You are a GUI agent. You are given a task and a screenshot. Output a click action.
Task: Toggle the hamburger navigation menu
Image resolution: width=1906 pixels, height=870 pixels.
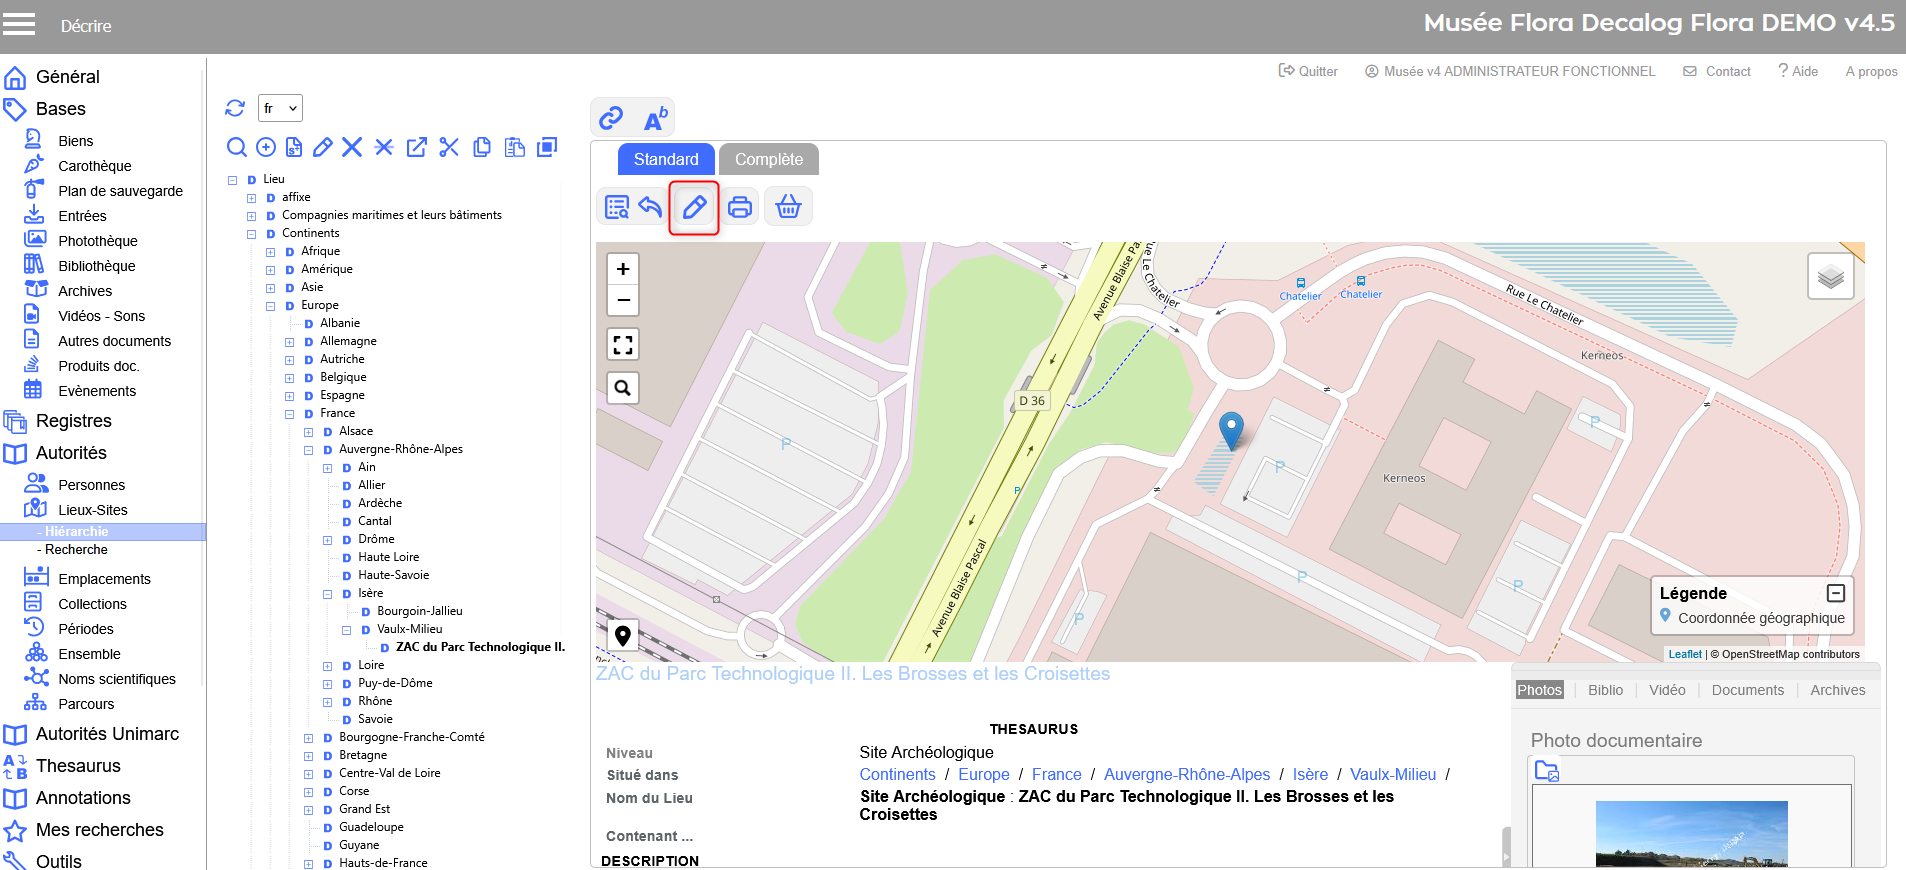click(19, 25)
